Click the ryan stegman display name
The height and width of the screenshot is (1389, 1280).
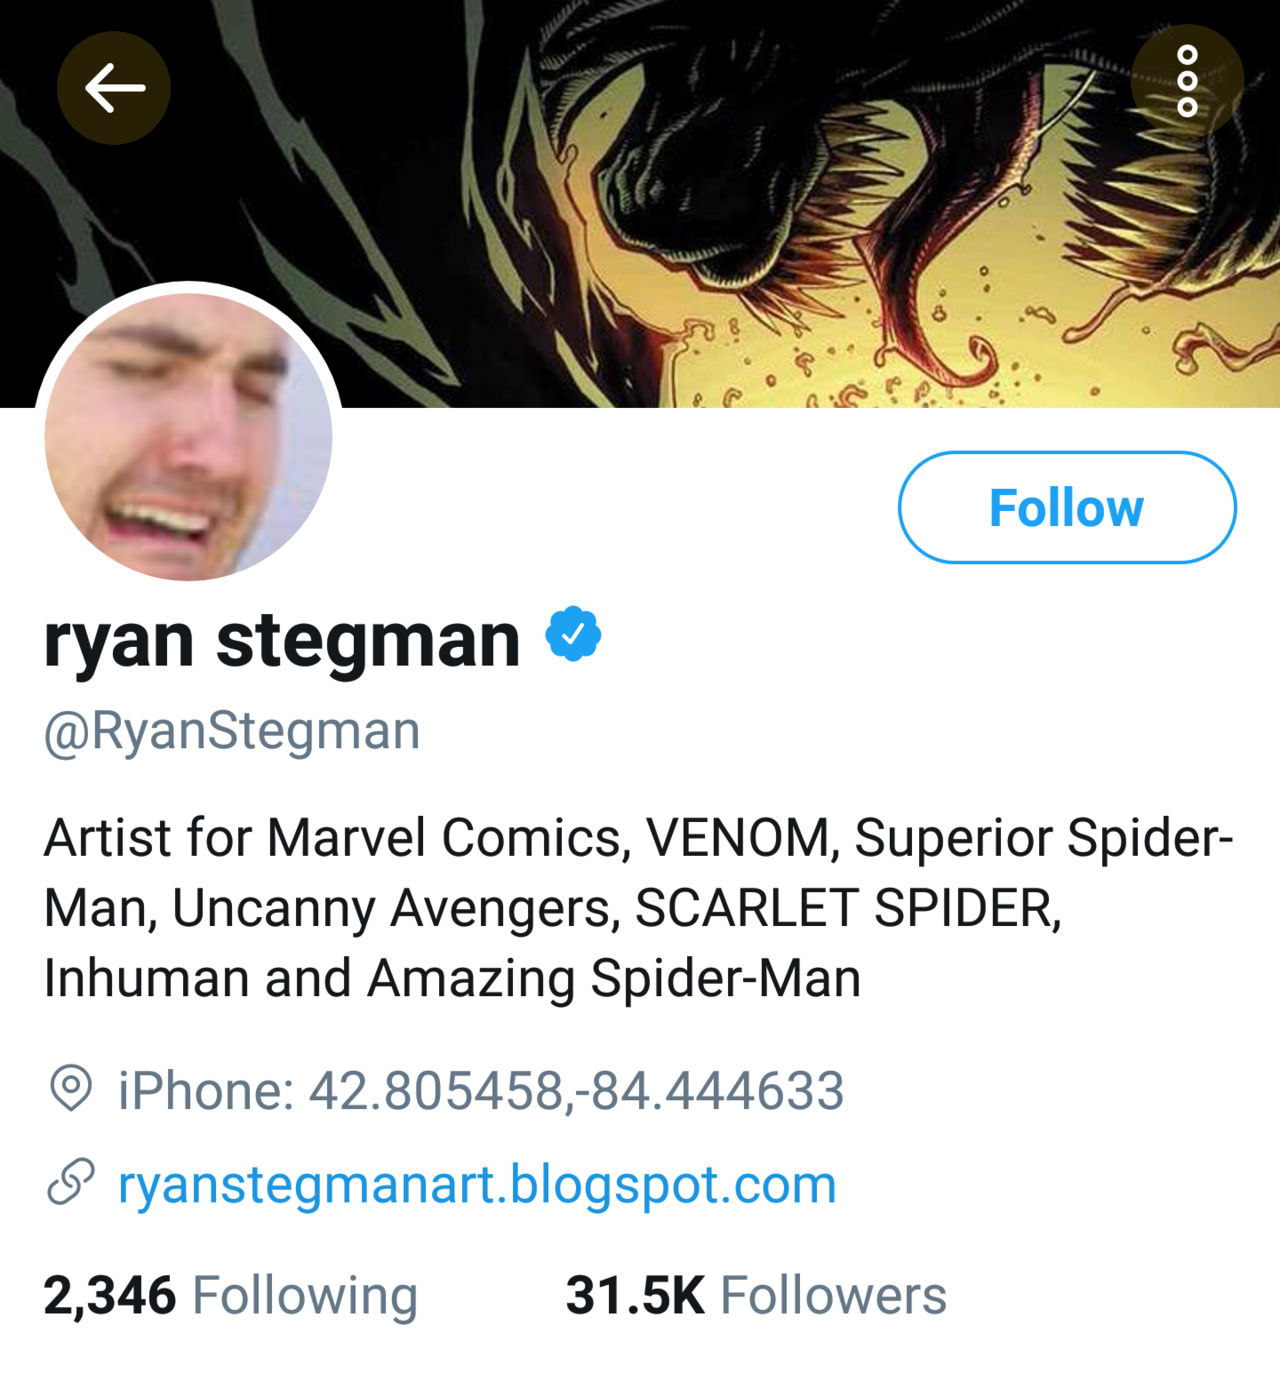(282, 640)
